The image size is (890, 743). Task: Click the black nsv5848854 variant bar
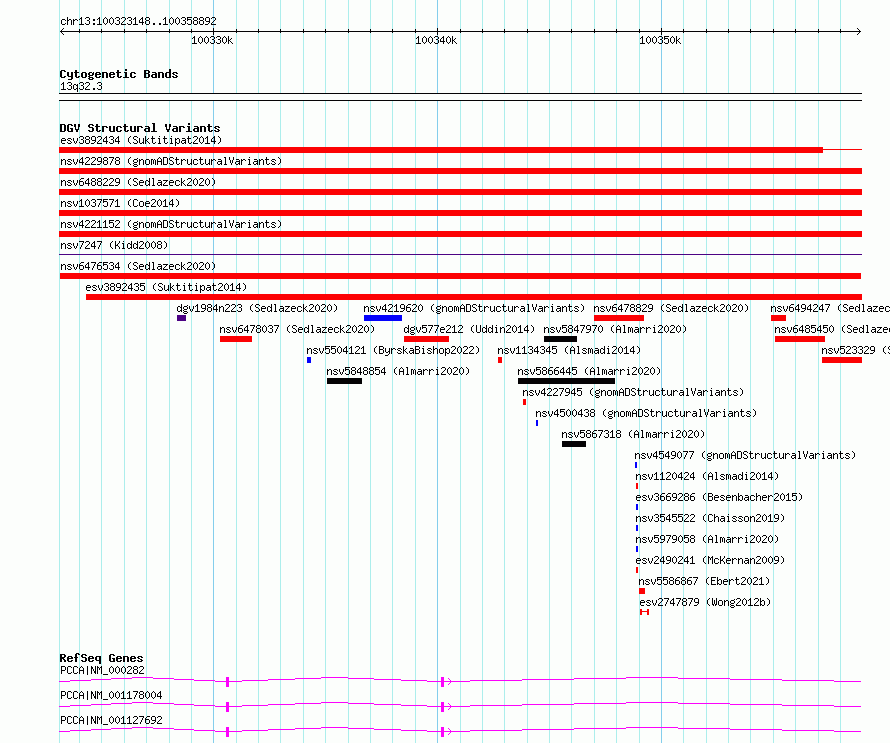[345, 381]
